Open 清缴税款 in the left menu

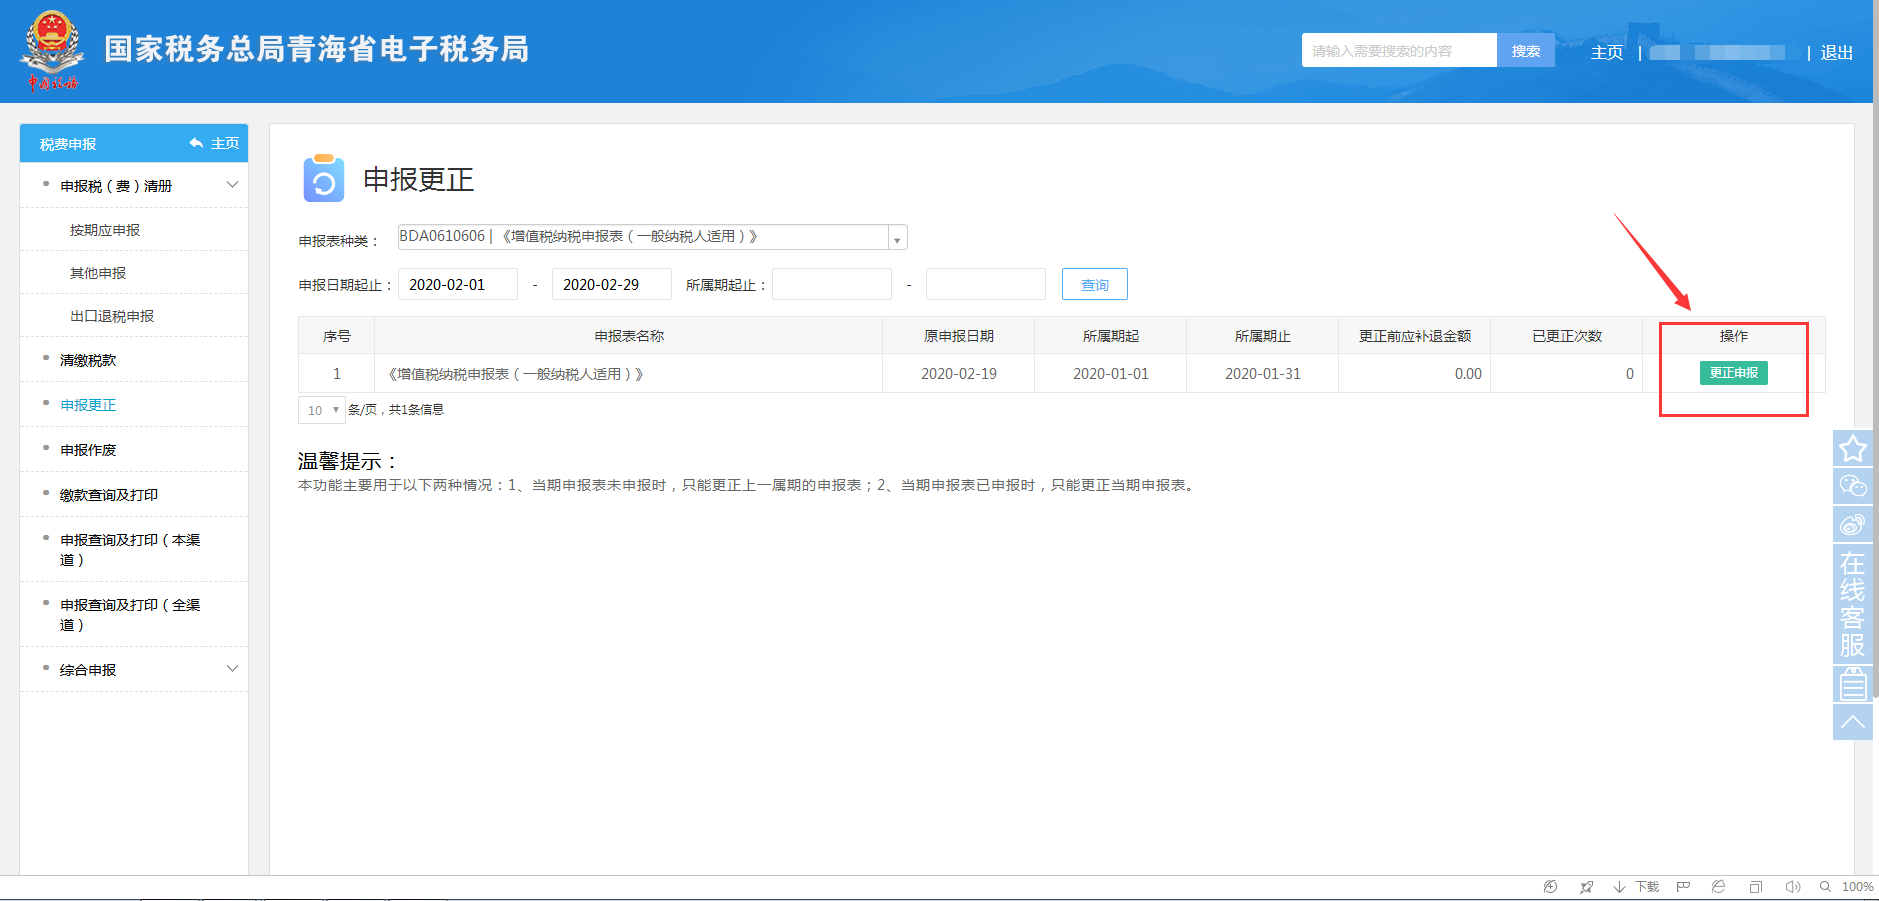click(x=88, y=360)
